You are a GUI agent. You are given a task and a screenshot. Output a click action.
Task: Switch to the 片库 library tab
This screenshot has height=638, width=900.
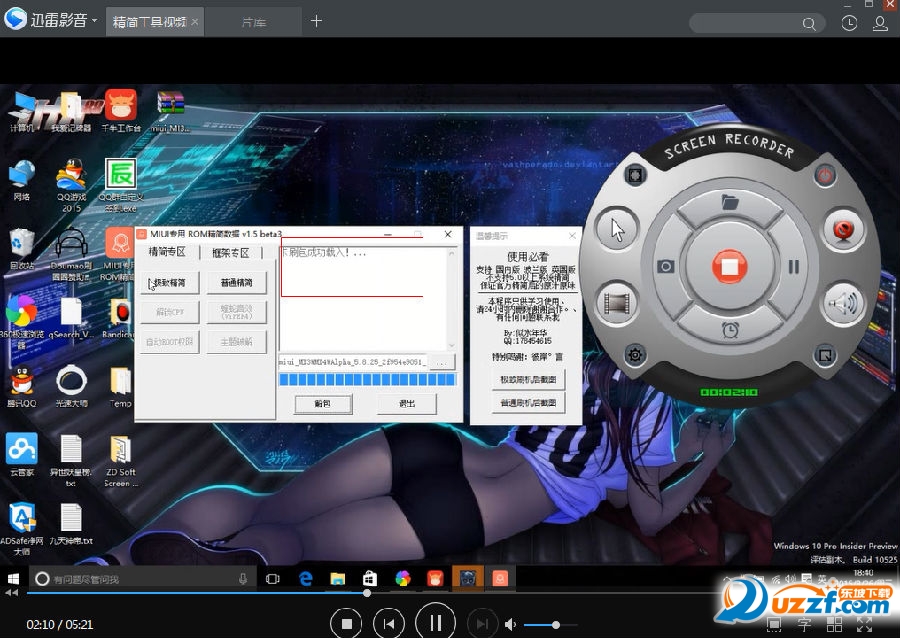(x=253, y=21)
